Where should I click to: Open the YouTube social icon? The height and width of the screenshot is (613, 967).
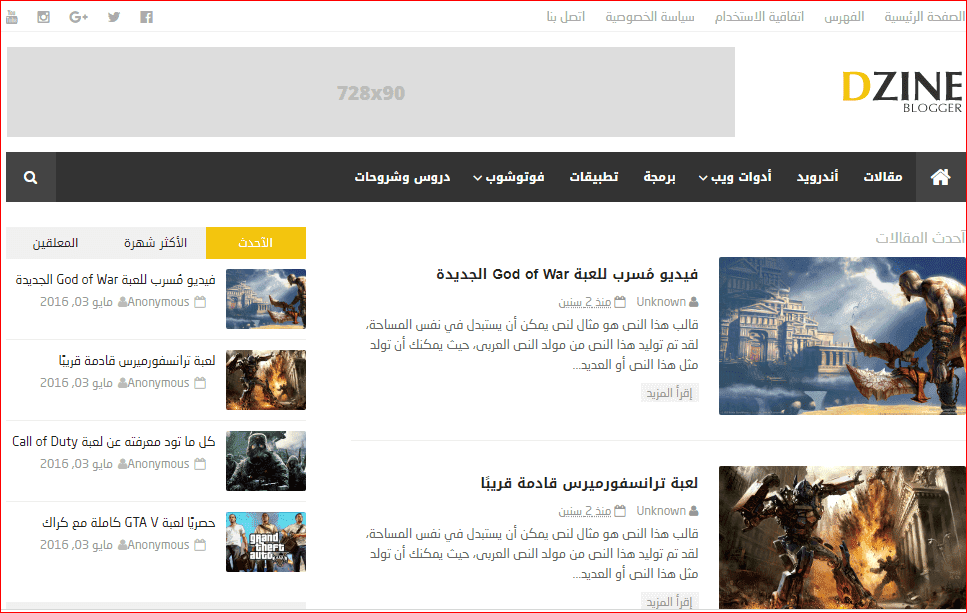12,17
